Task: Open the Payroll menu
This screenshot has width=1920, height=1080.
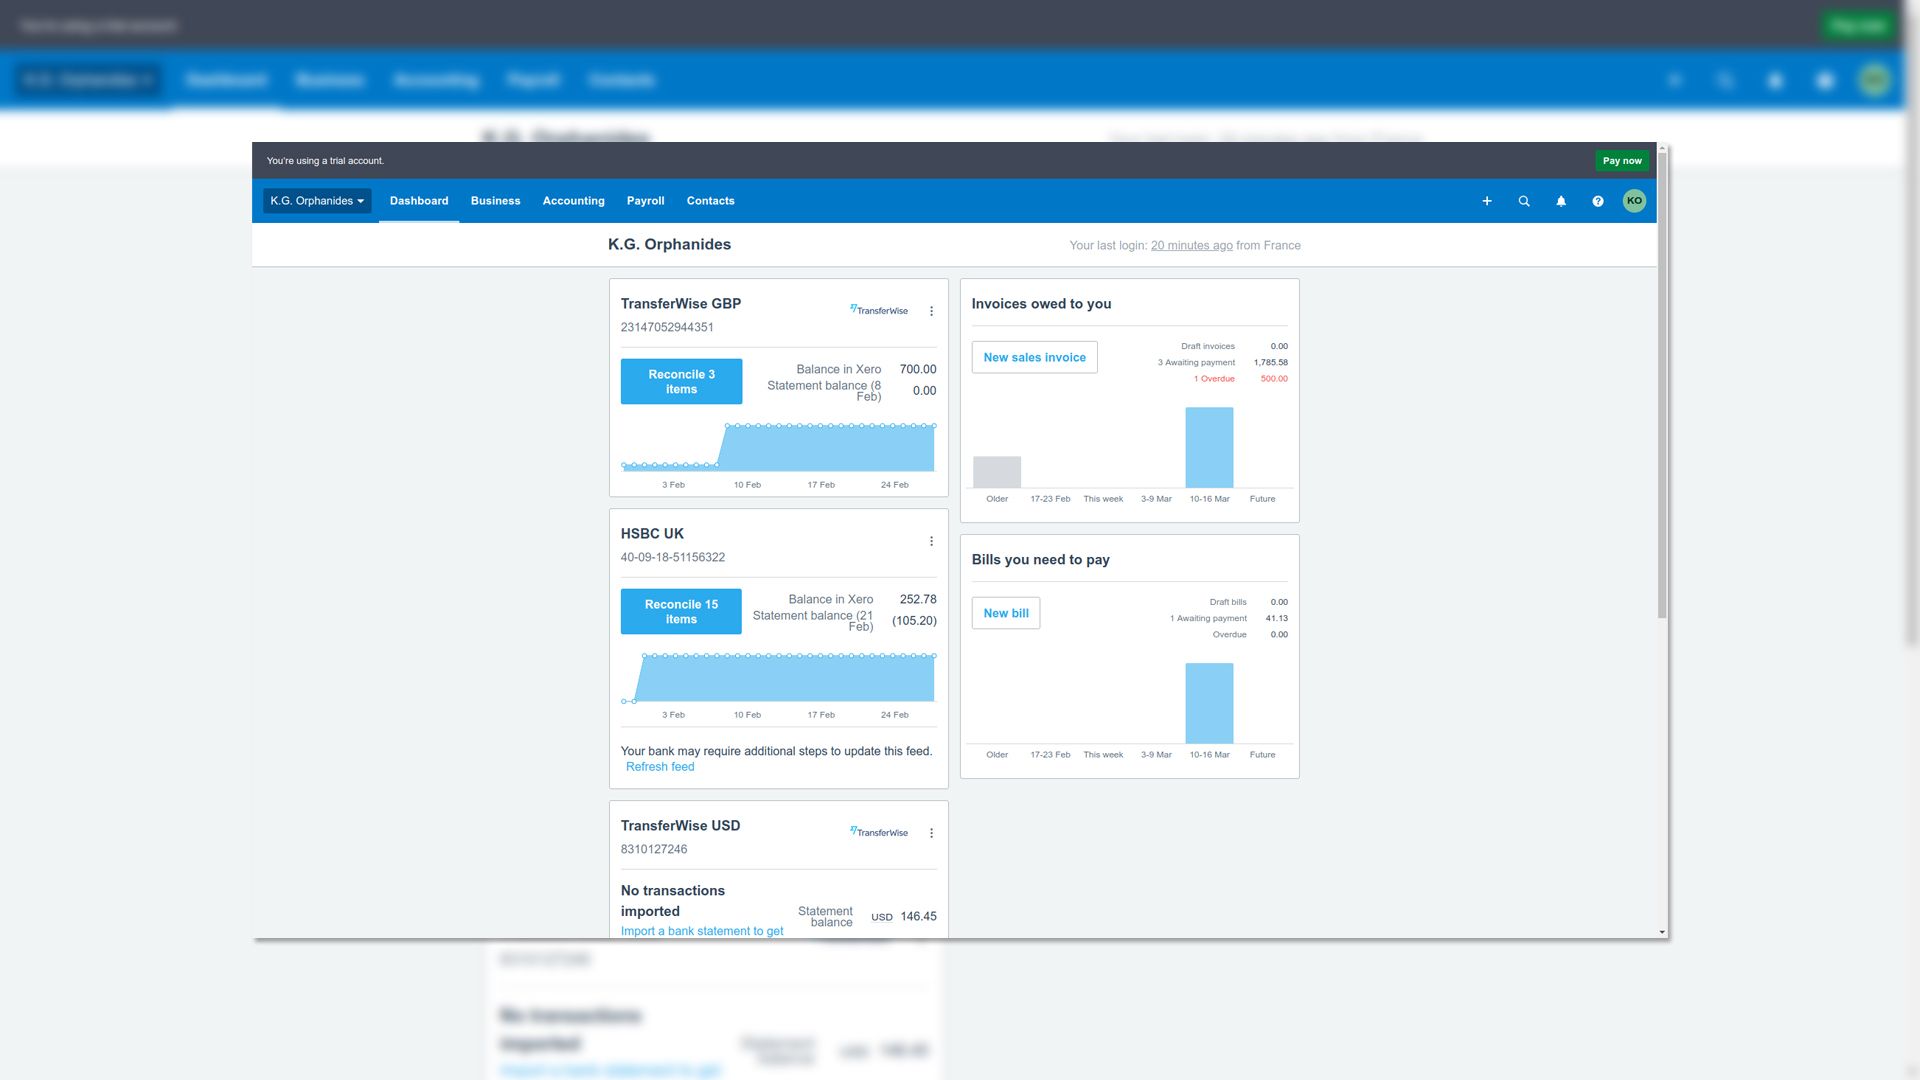Action: [645, 201]
